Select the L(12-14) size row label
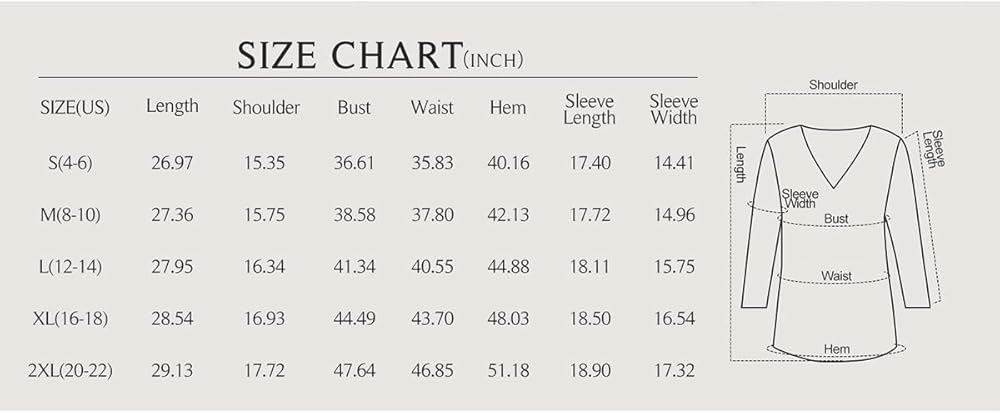1000x413 pixels. pyautogui.click(x=70, y=267)
